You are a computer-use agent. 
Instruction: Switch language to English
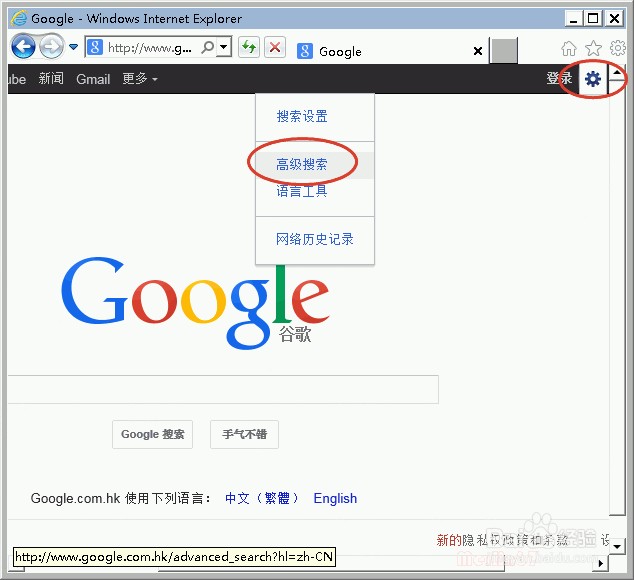(335, 498)
